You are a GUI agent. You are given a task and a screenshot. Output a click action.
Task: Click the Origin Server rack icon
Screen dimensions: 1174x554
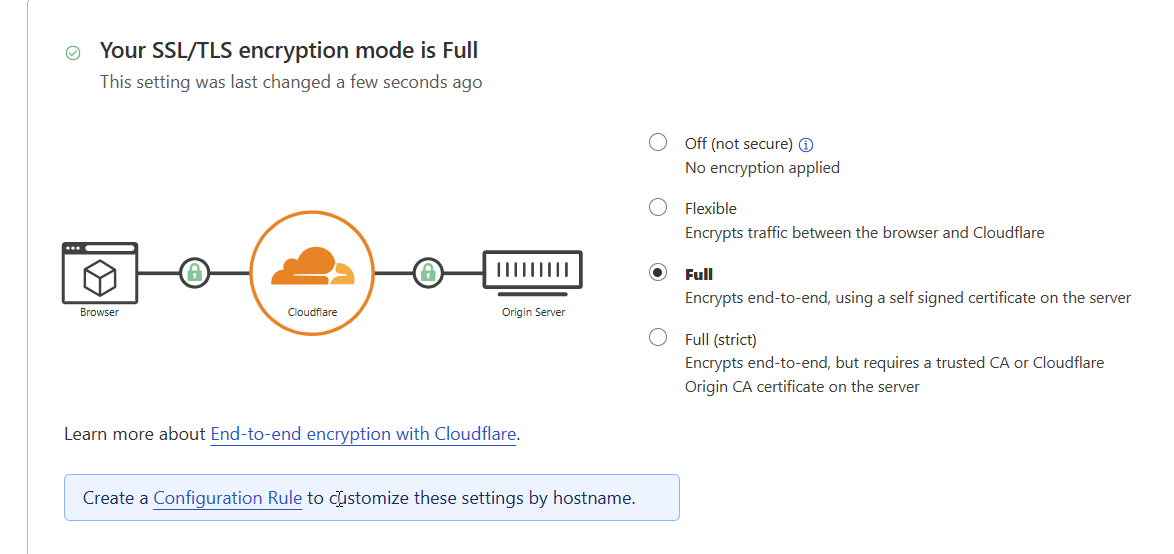pyautogui.click(x=533, y=270)
